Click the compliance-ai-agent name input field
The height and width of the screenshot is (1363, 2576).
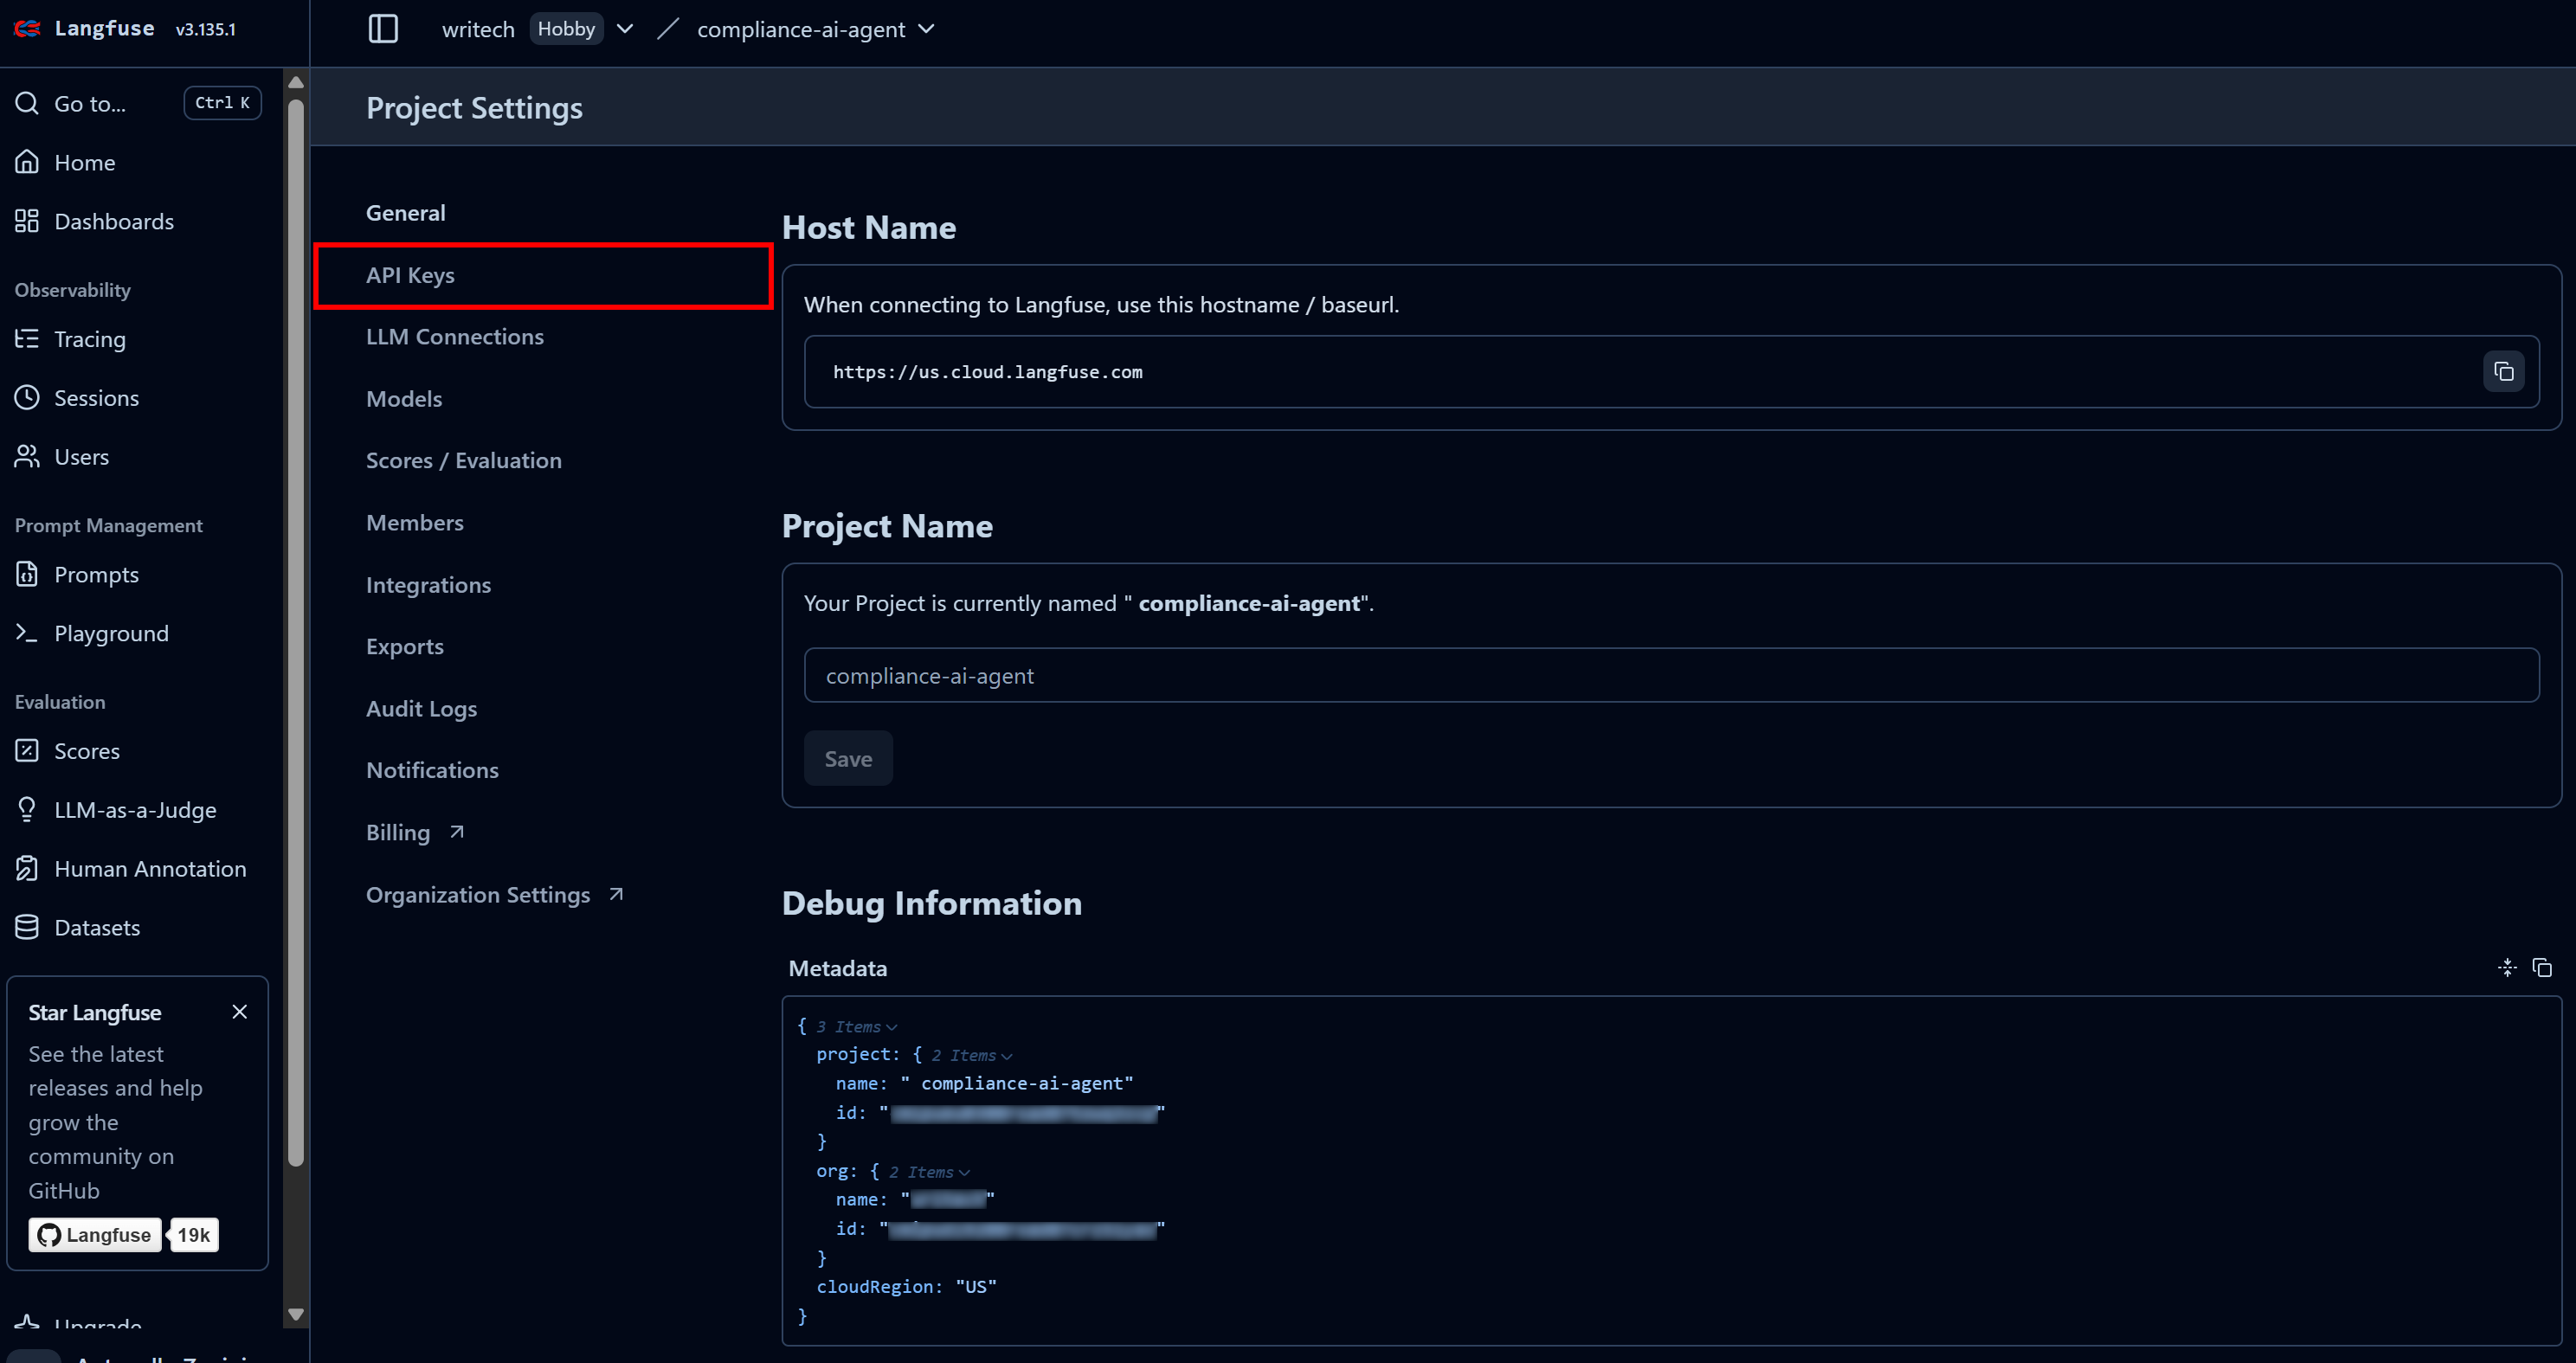pyautogui.click(x=1200, y=675)
